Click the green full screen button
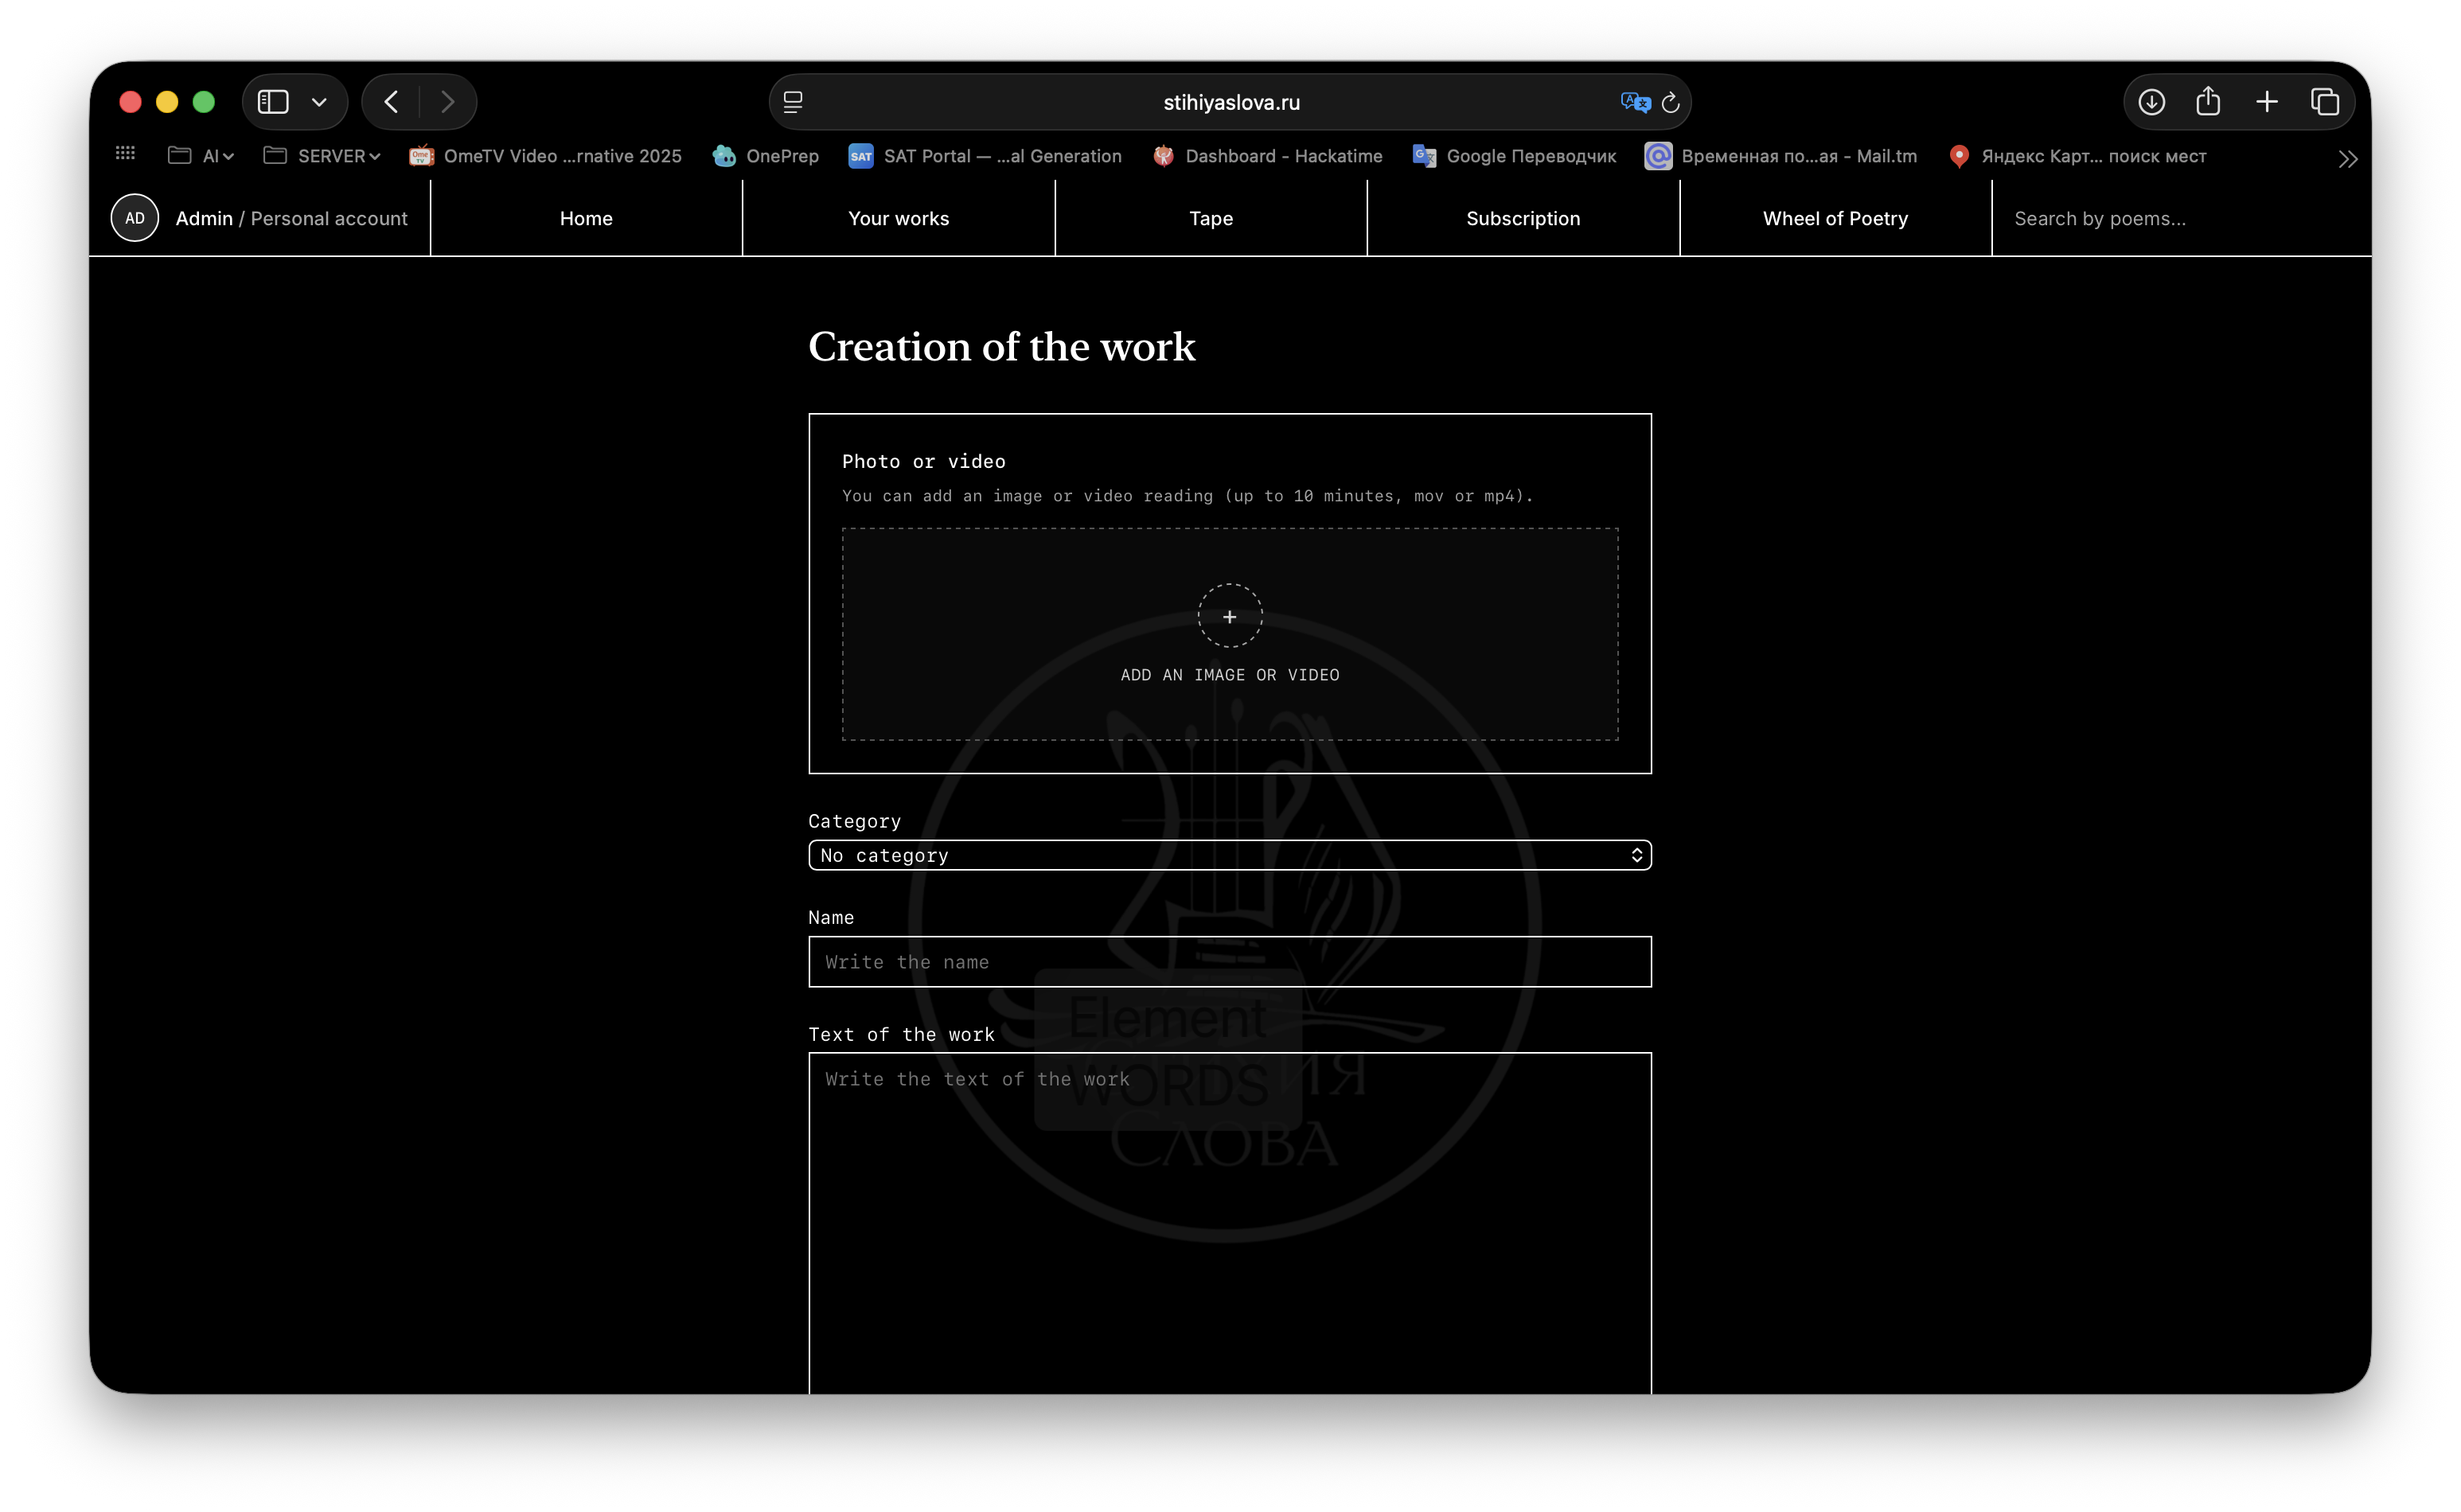This screenshot has width=2461, height=1512. (204, 102)
